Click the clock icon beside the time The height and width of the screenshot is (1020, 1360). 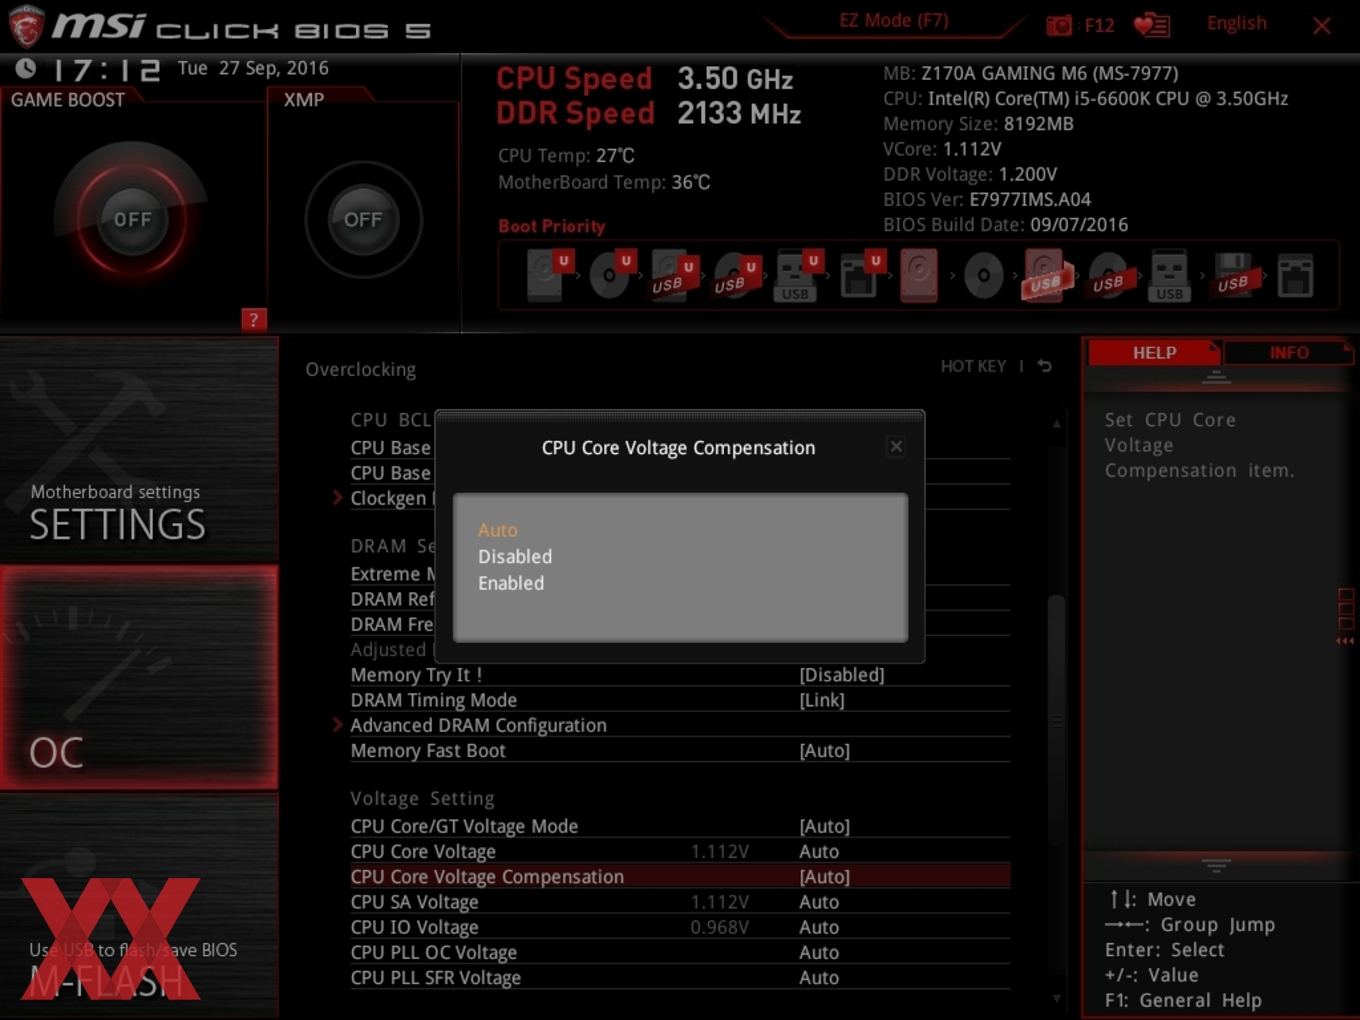(x=26, y=68)
